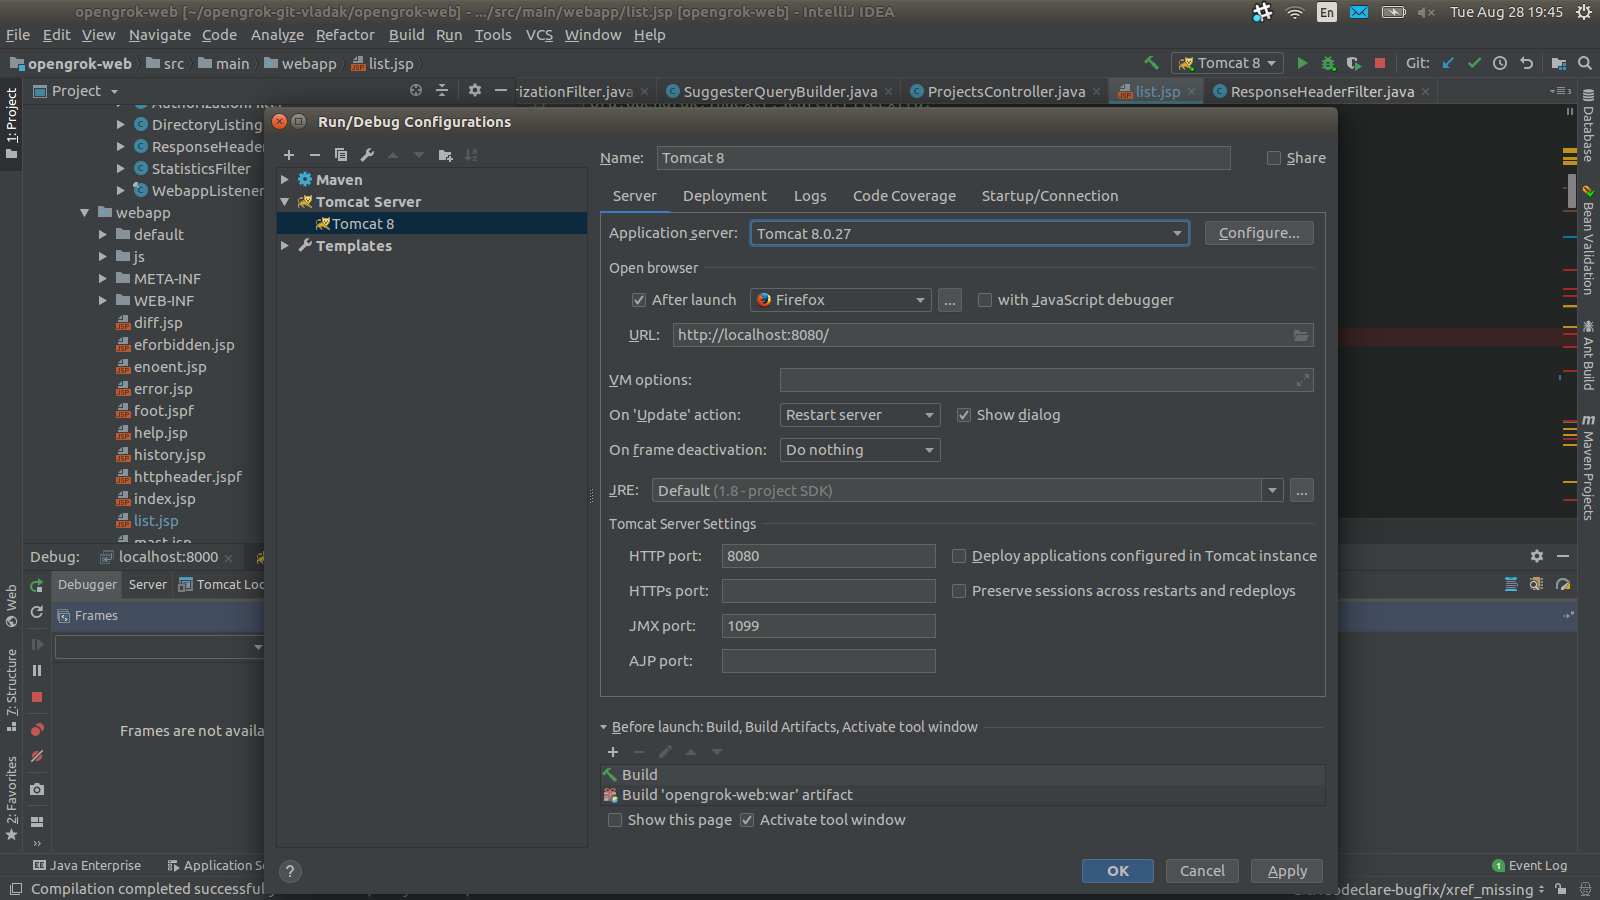Viewport: 1600px width, 900px height.
Task: Click browse button next to Firefox dropdown
Action: 950,300
